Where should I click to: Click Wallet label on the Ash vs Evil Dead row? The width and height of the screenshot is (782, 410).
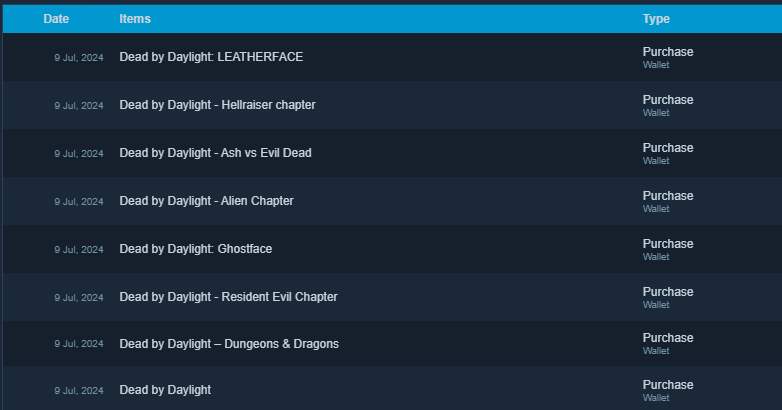pos(656,161)
